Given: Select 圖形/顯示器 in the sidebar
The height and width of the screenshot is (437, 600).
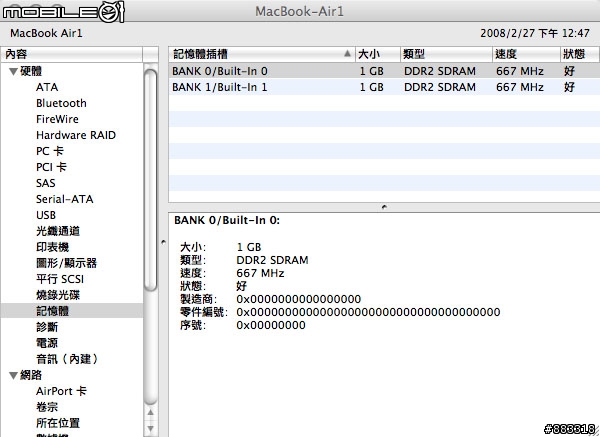Looking at the screenshot, I should [67, 263].
